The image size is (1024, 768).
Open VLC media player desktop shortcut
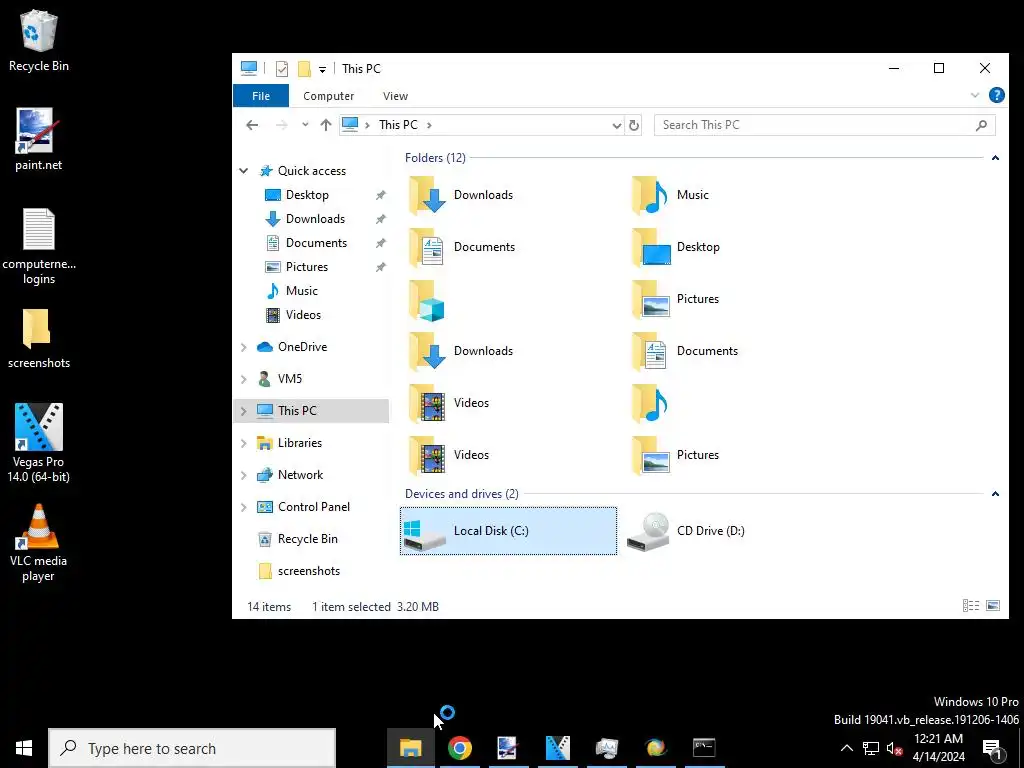39,542
